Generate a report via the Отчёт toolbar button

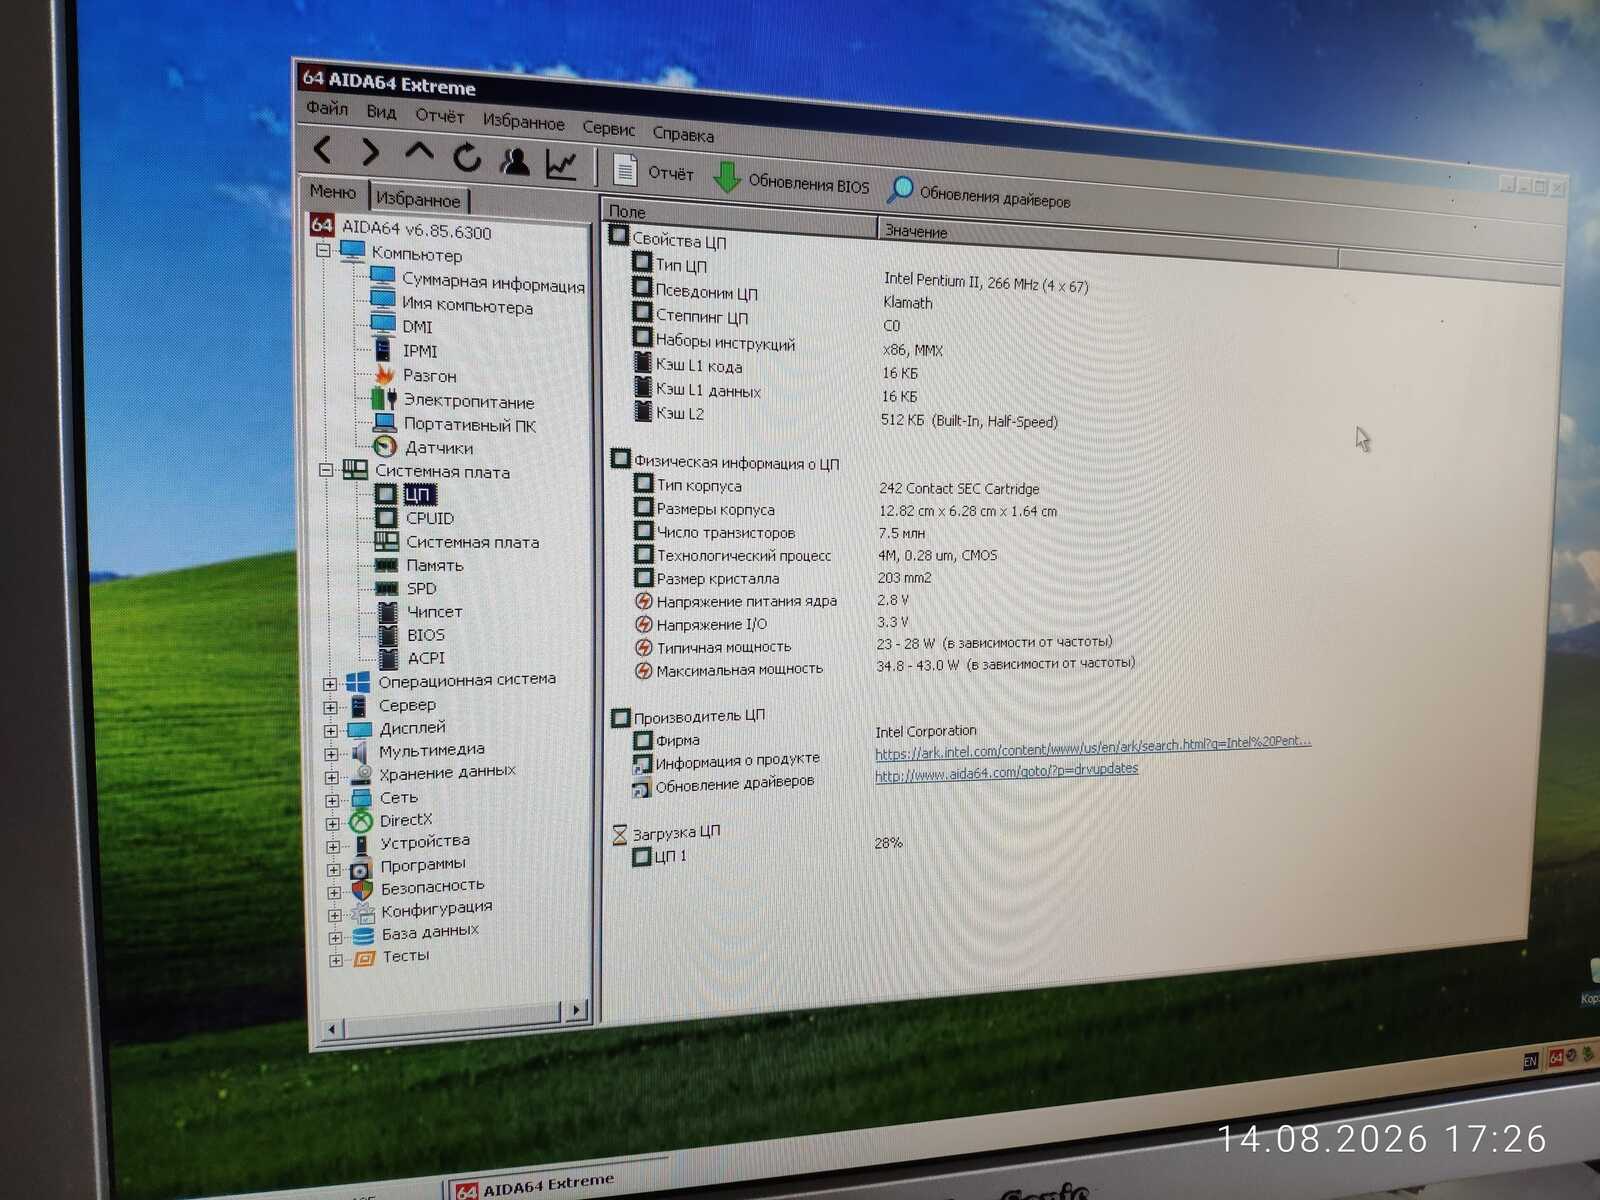coord(653,170)
